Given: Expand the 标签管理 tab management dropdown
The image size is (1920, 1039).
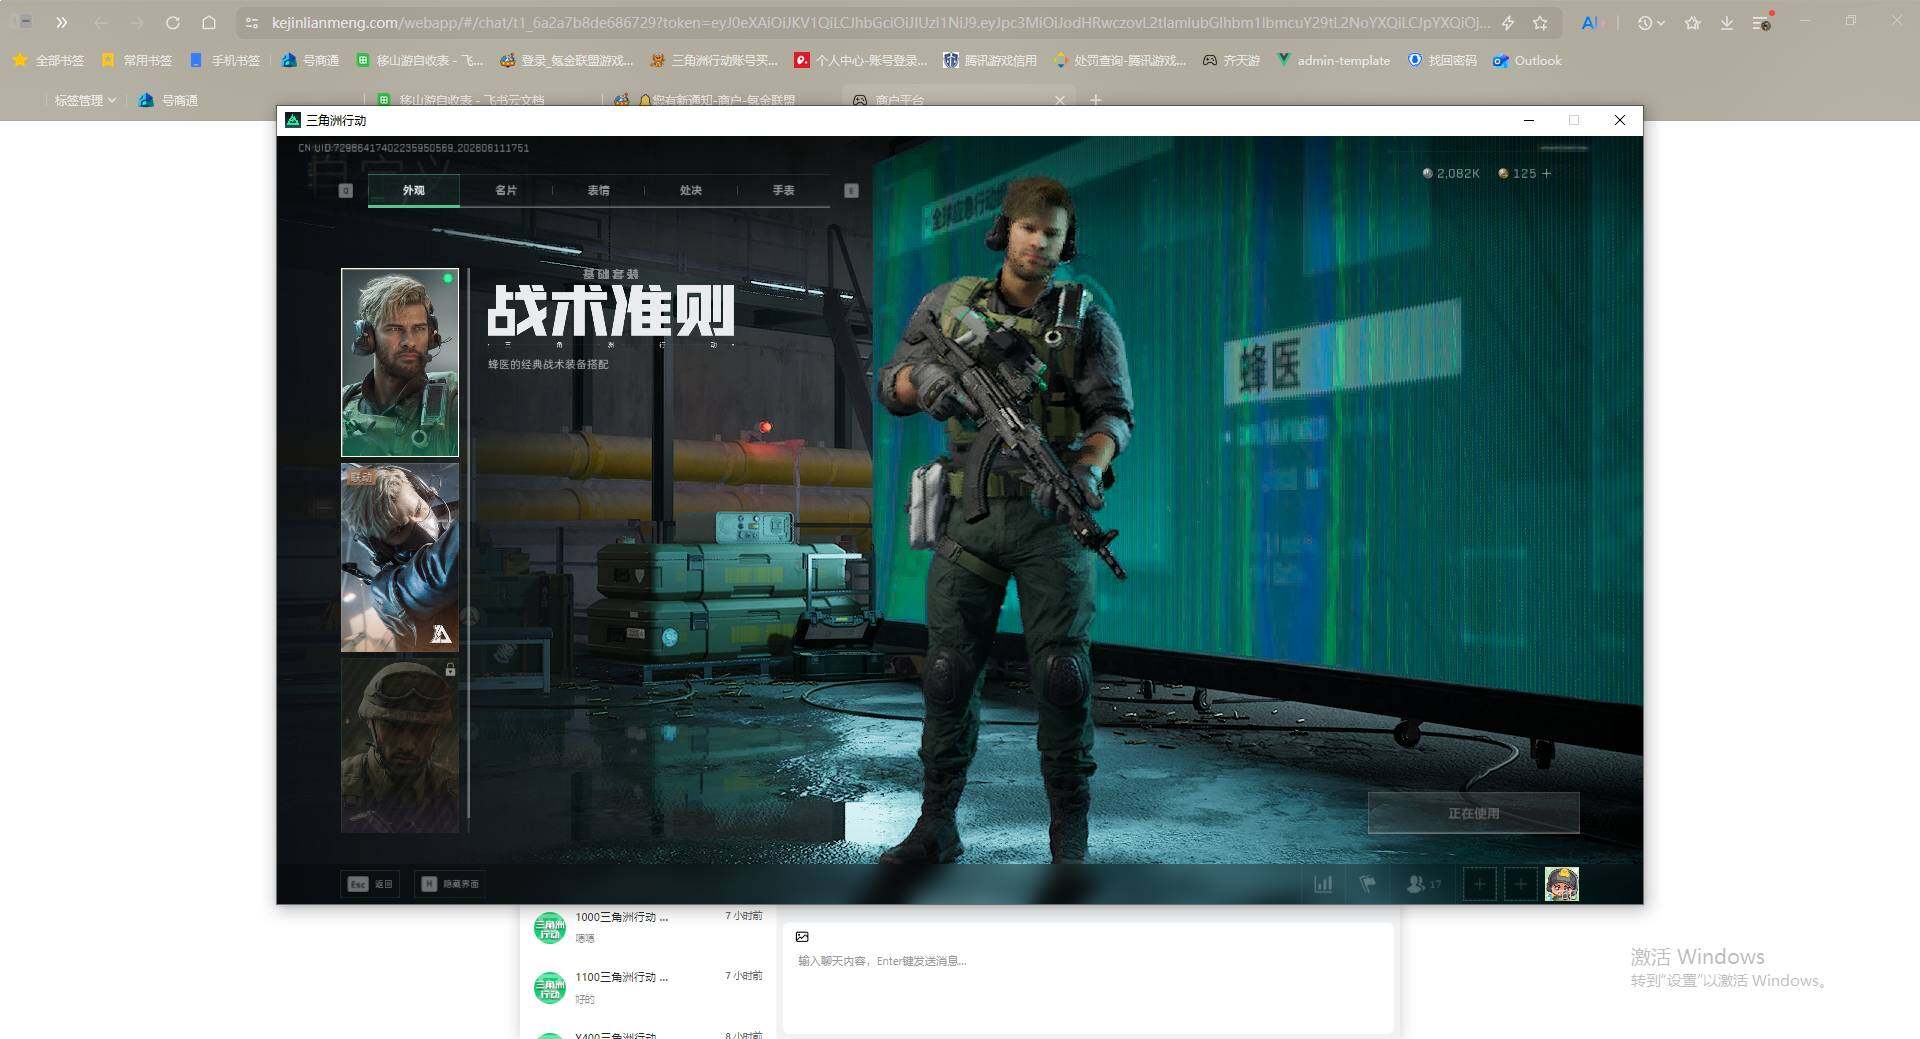Looking at the screenshot, I should (85, 100).
